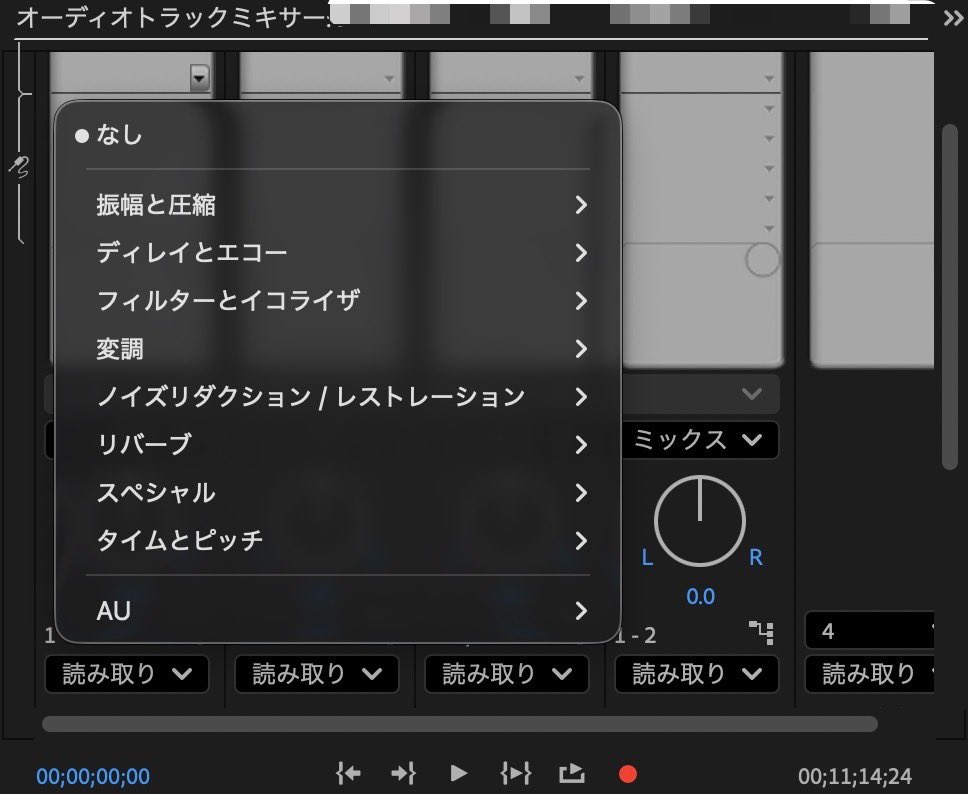Screen dimensions: 968x794
Task: Open the third track's 読み取り automation dropdown
Action: tap(507, 674)
